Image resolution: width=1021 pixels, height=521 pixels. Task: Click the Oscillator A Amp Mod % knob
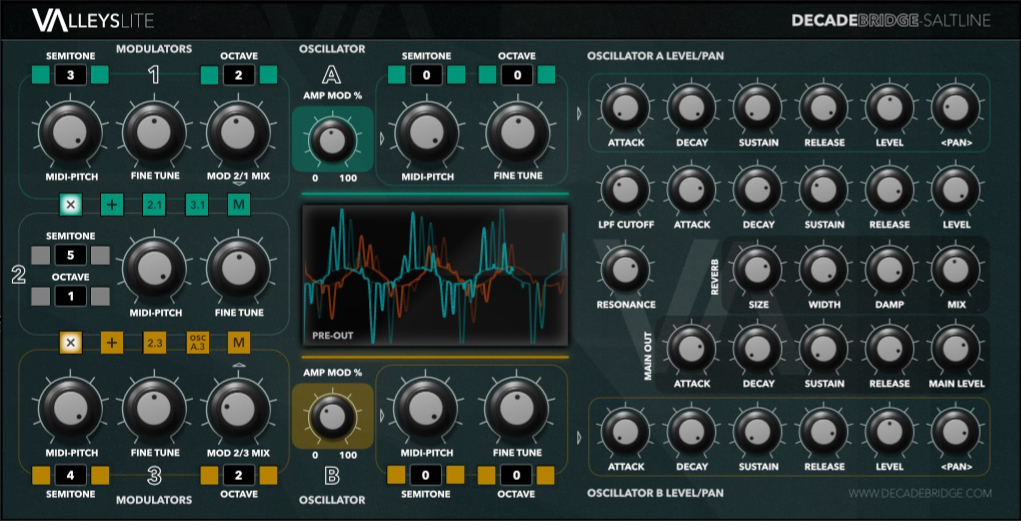pos(332,139)
